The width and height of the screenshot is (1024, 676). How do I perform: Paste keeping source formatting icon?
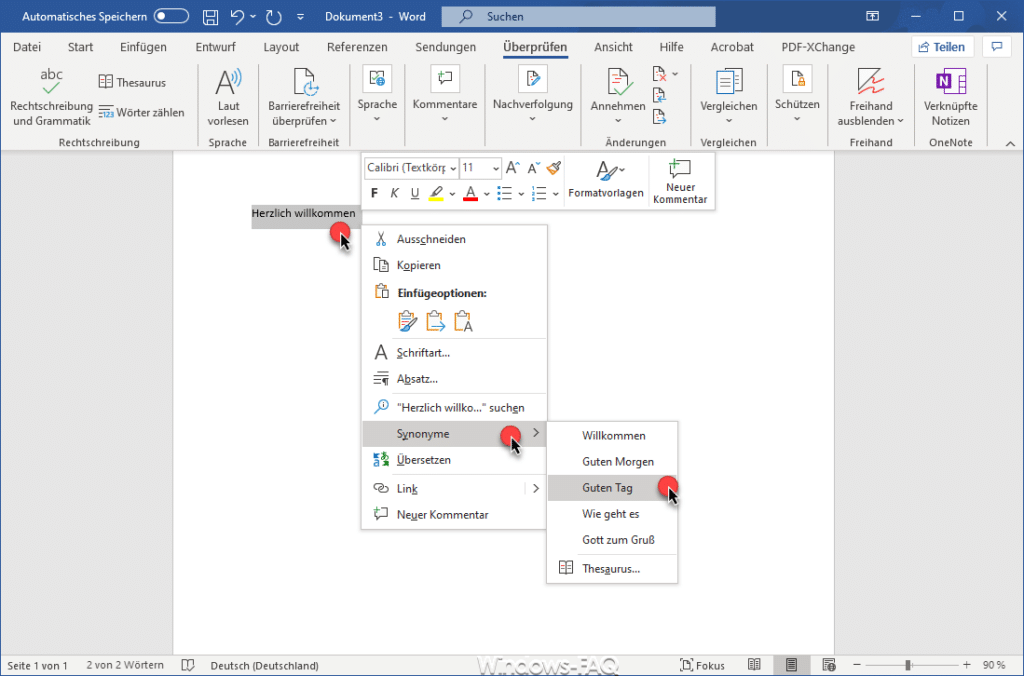coord(408,321)
